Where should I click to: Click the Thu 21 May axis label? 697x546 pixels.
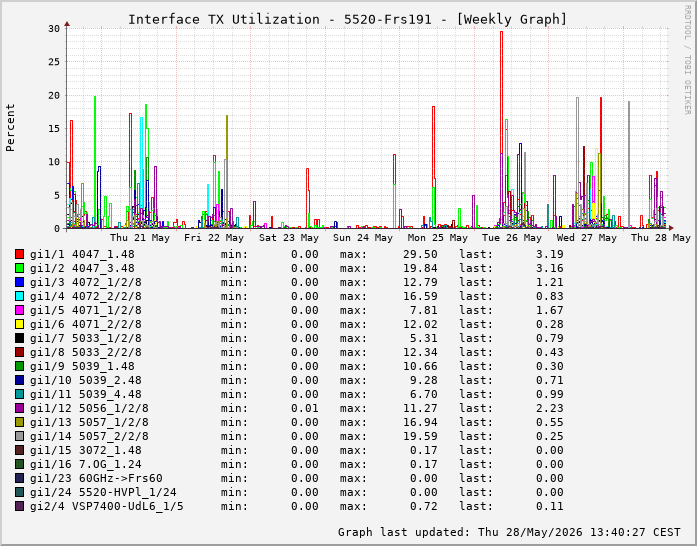pos(140,238)
